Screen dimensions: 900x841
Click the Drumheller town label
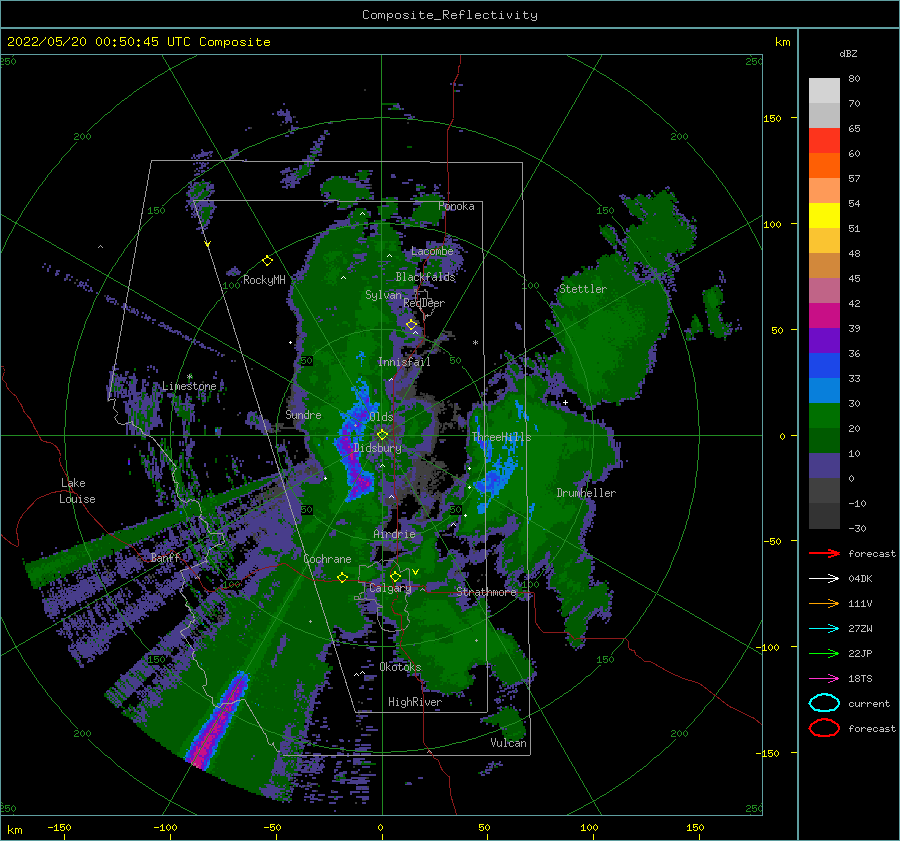[x=586, y=493]
